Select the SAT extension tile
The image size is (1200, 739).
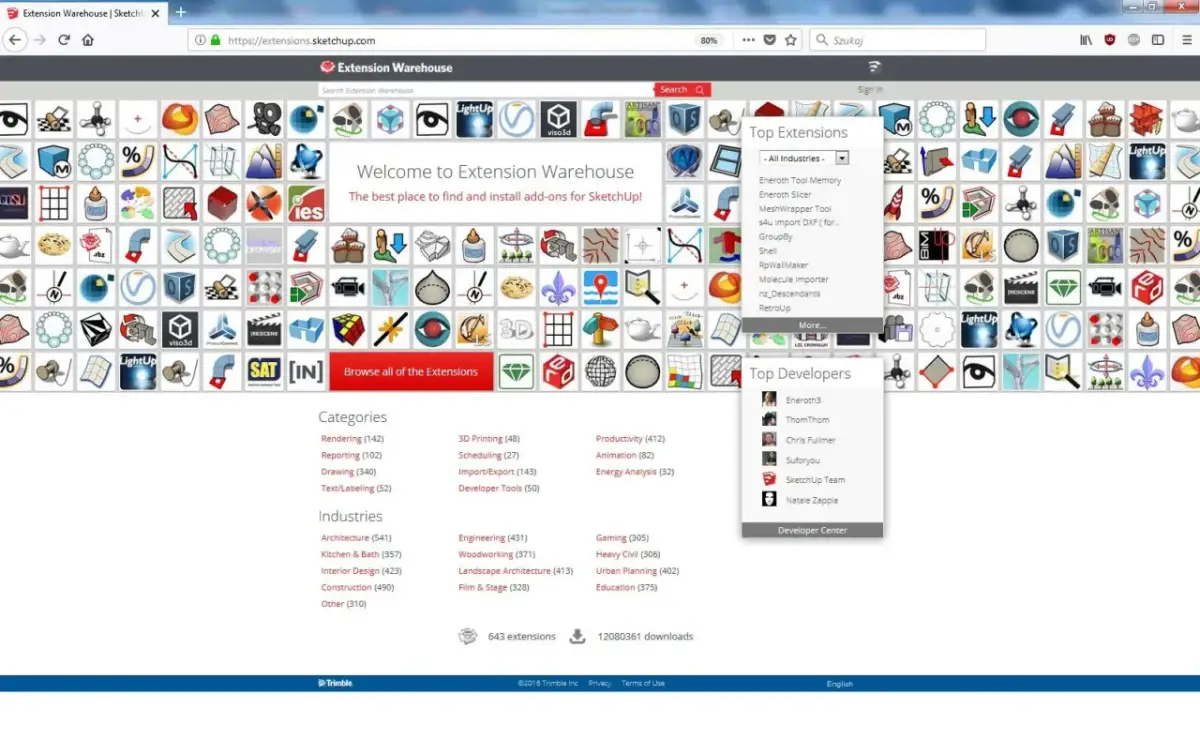[x=264, y=371]
